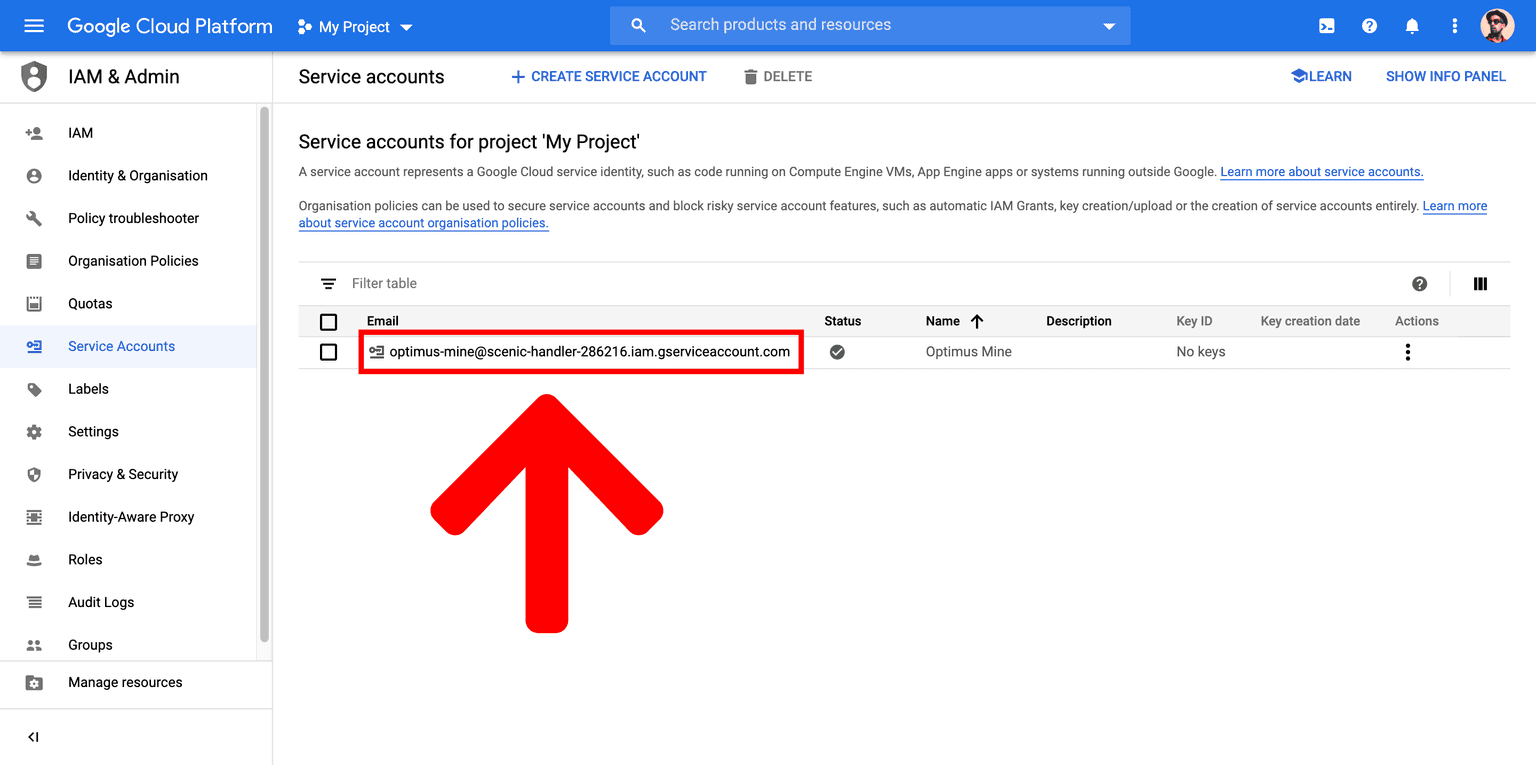The image size is (1536, 765).
Task: Click the filter funnel icon above the table
Action: (328, 283)
